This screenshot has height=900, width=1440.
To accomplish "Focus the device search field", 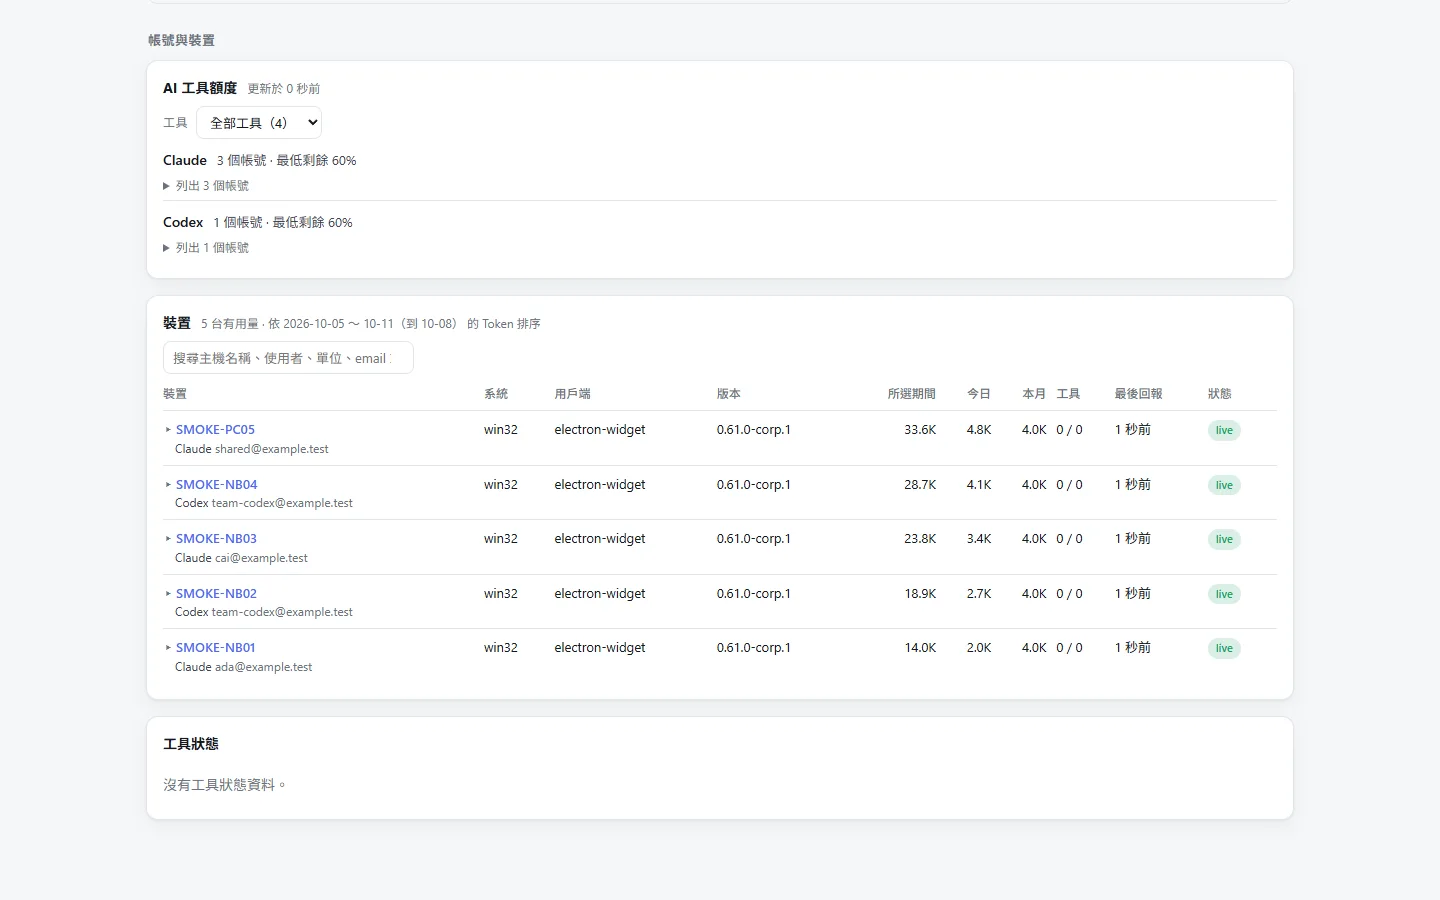I will tap(288, 358).
